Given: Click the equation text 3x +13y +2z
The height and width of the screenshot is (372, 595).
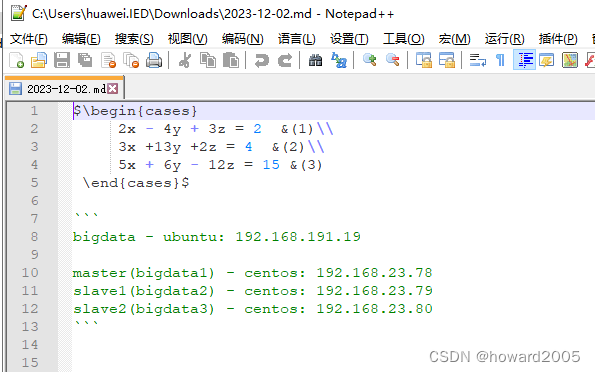Looking at the screenshot, I should [x=167, y=147].
